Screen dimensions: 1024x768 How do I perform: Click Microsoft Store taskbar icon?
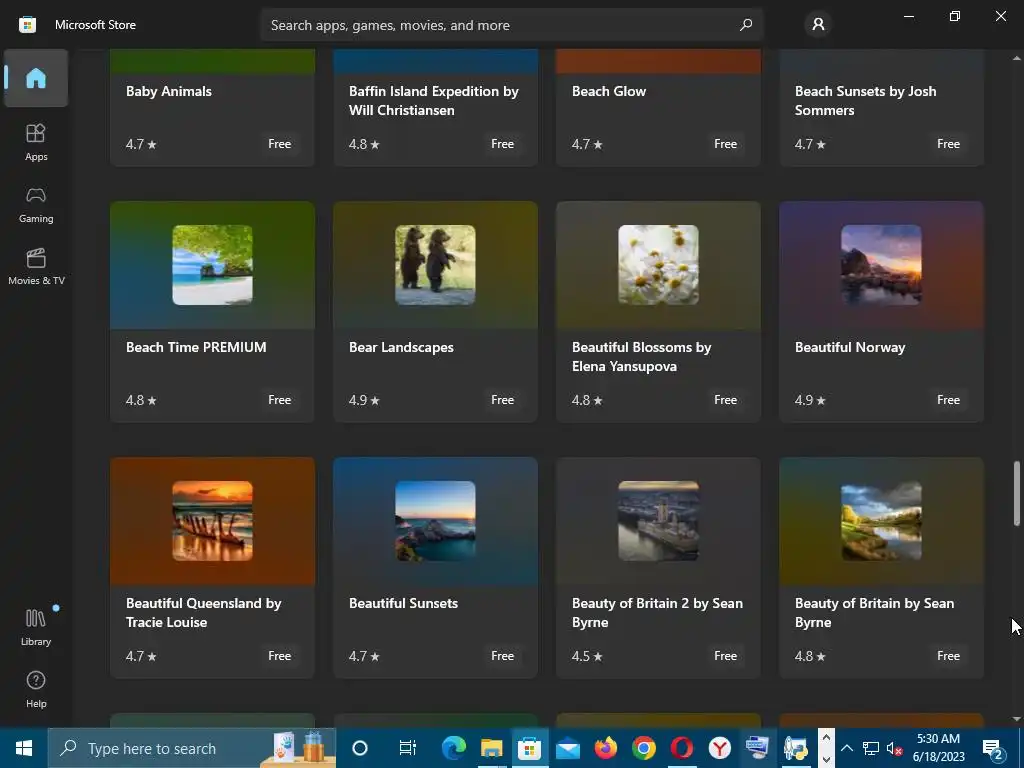pyautogui.click(x=530, y=748)
